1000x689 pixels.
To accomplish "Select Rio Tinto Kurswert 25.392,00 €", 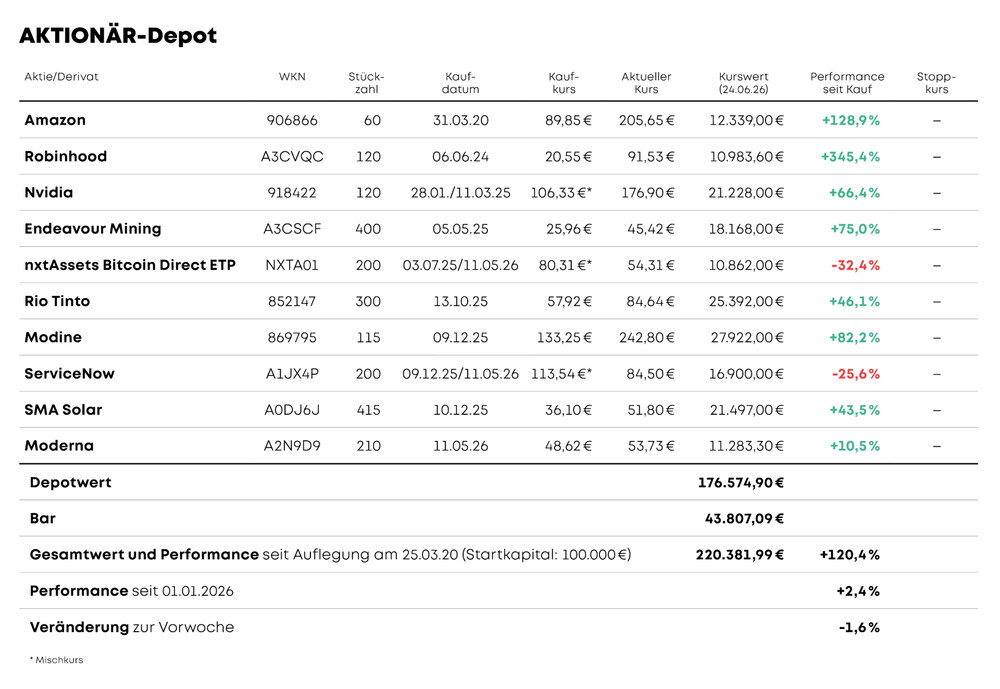I will coord(746,301).
